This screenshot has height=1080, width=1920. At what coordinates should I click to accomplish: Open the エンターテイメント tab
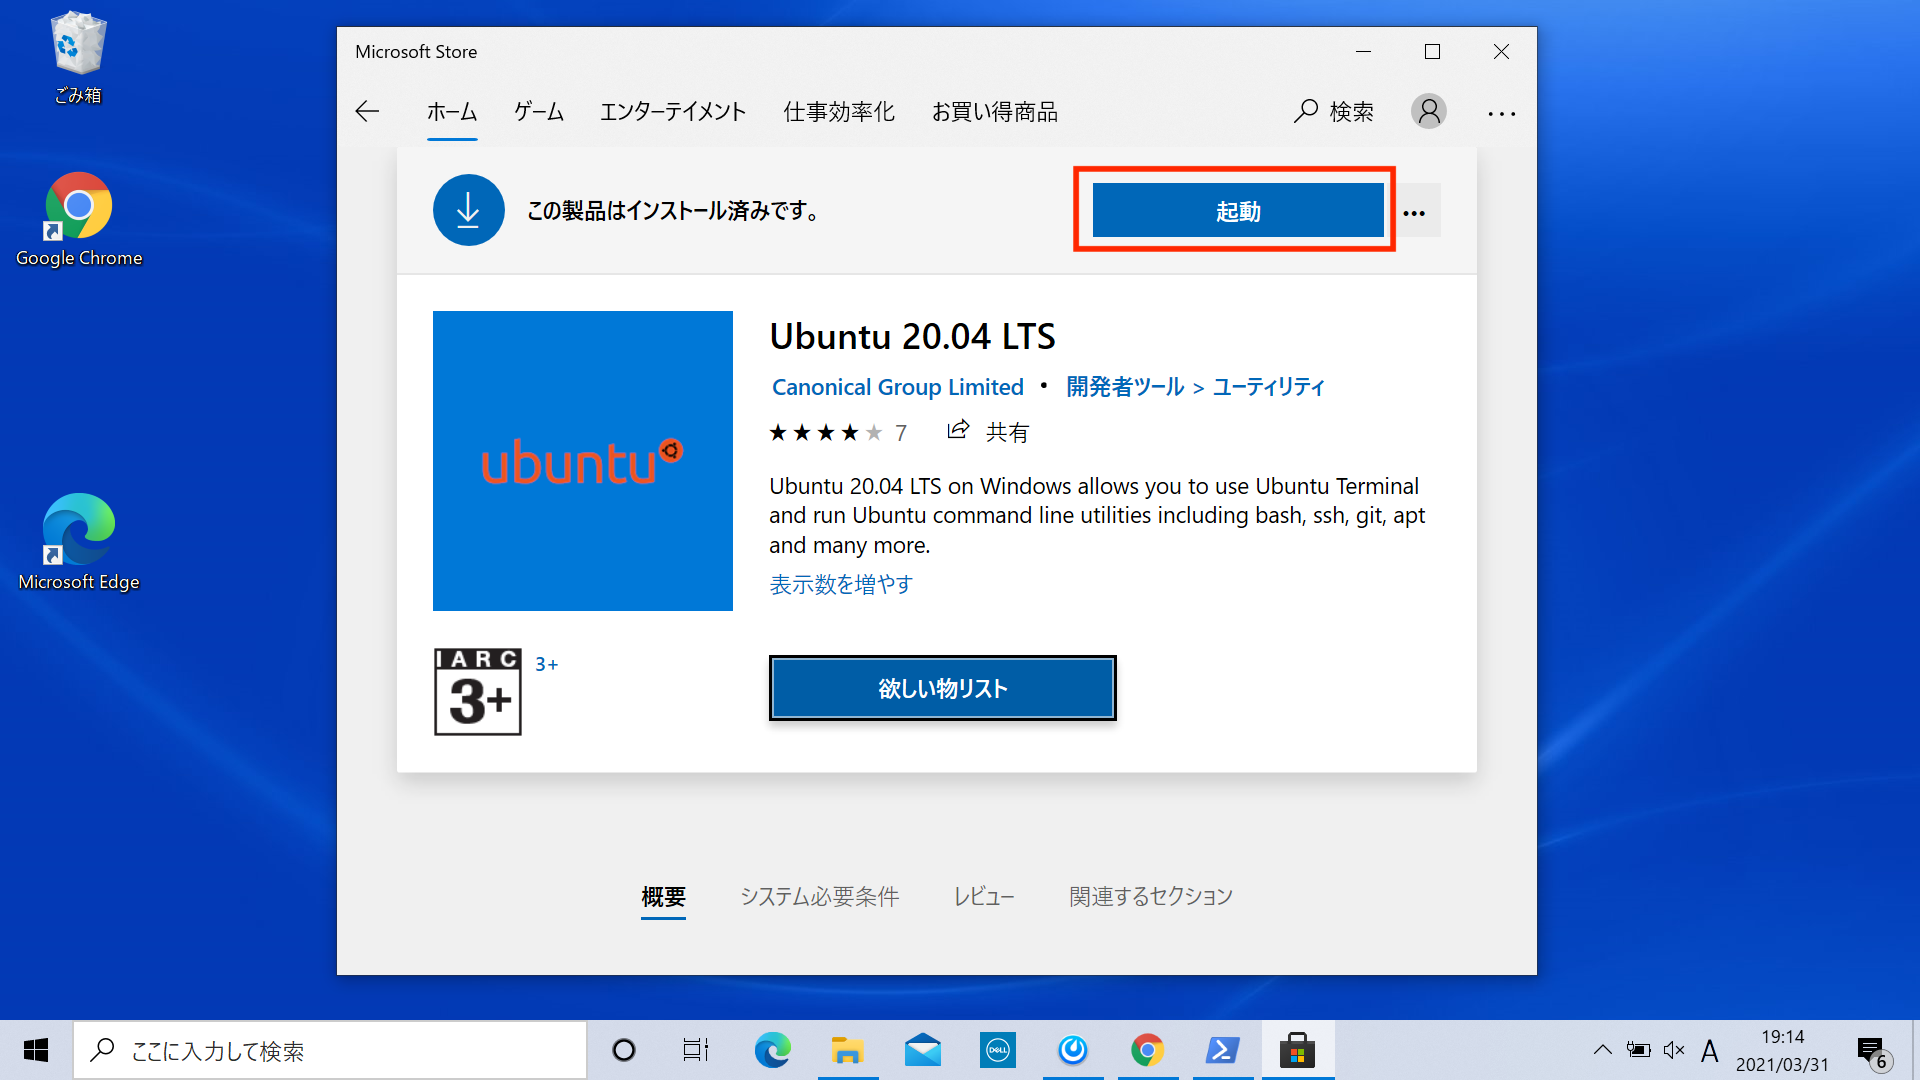(673, 112)
